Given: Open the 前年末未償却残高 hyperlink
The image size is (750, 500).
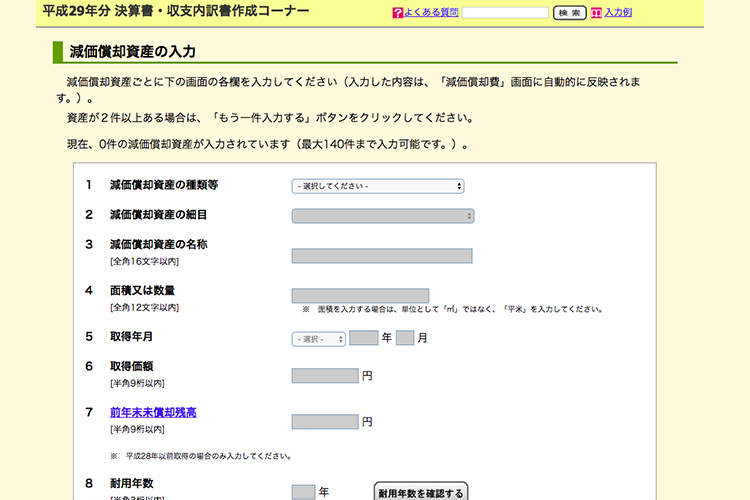Looking at the screenshot, I should pyautogui.click(x=153, y=412).
